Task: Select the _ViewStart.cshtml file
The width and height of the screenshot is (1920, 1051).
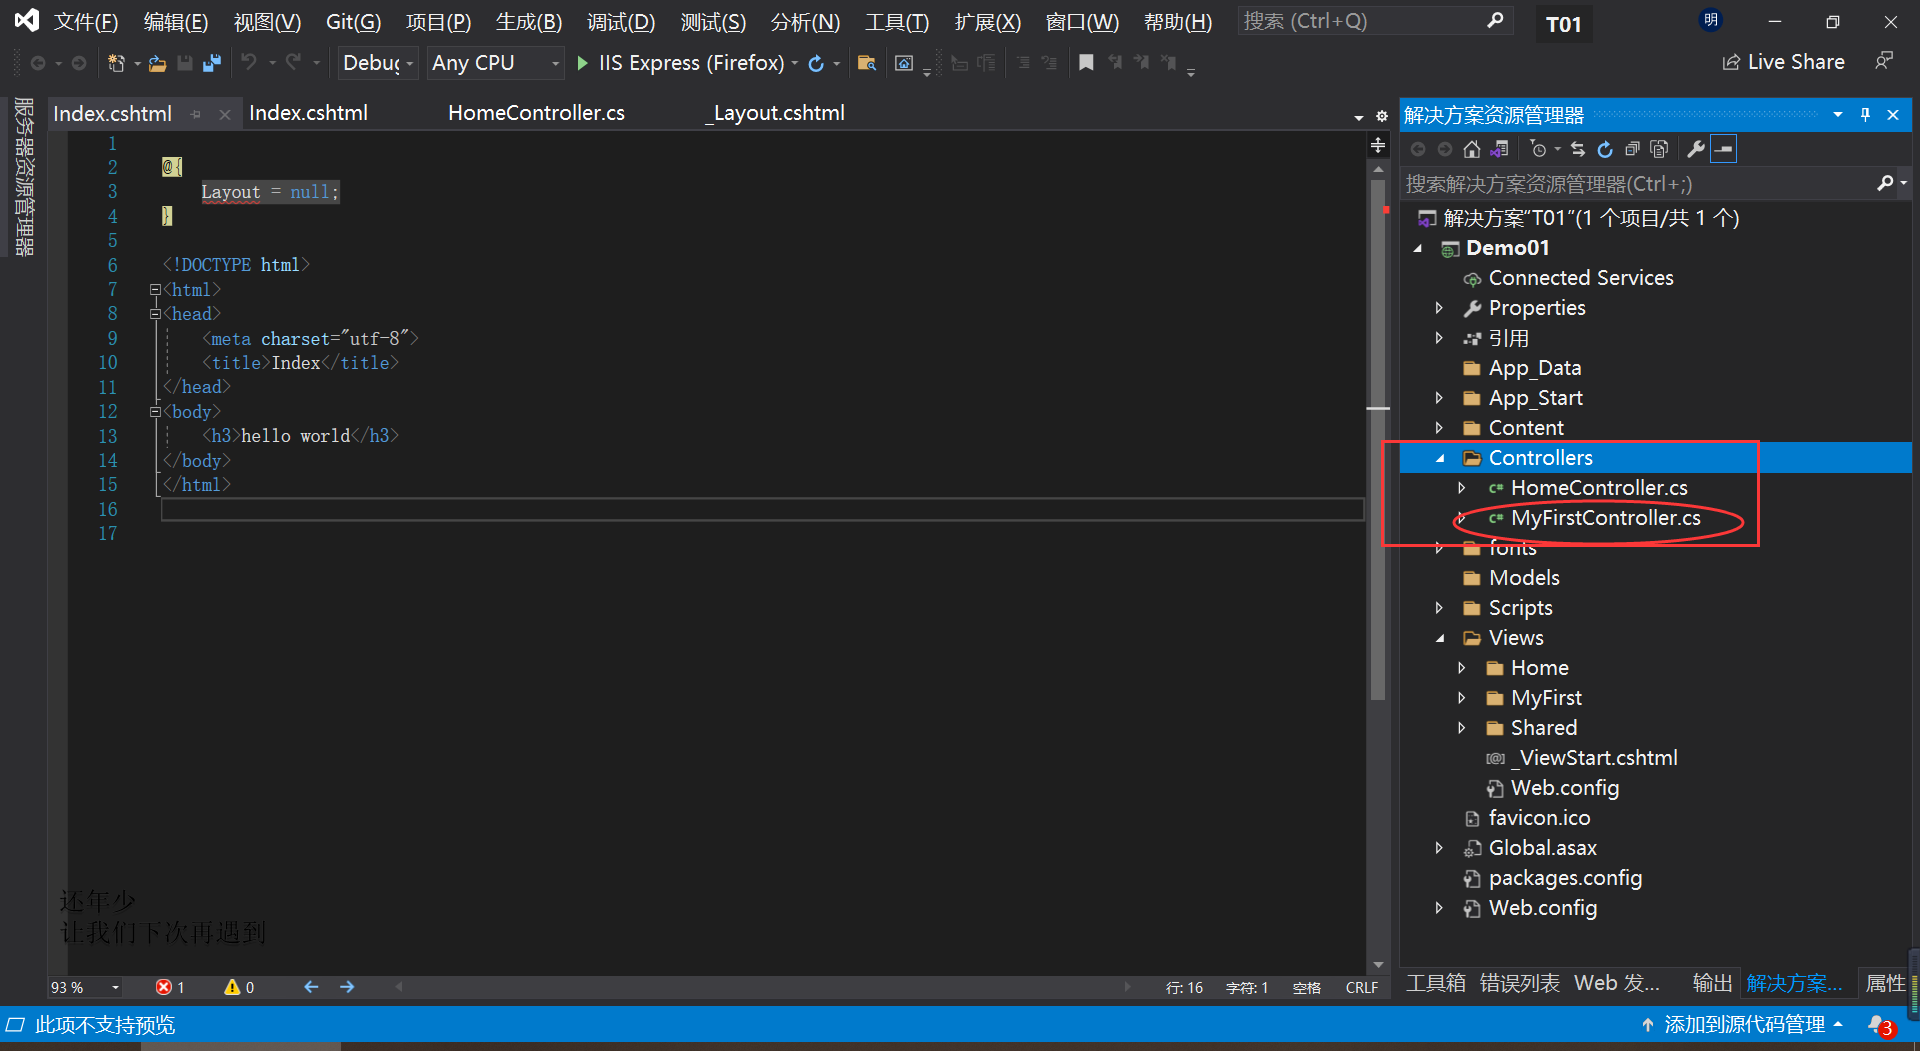Action: tap(1593, 758)
